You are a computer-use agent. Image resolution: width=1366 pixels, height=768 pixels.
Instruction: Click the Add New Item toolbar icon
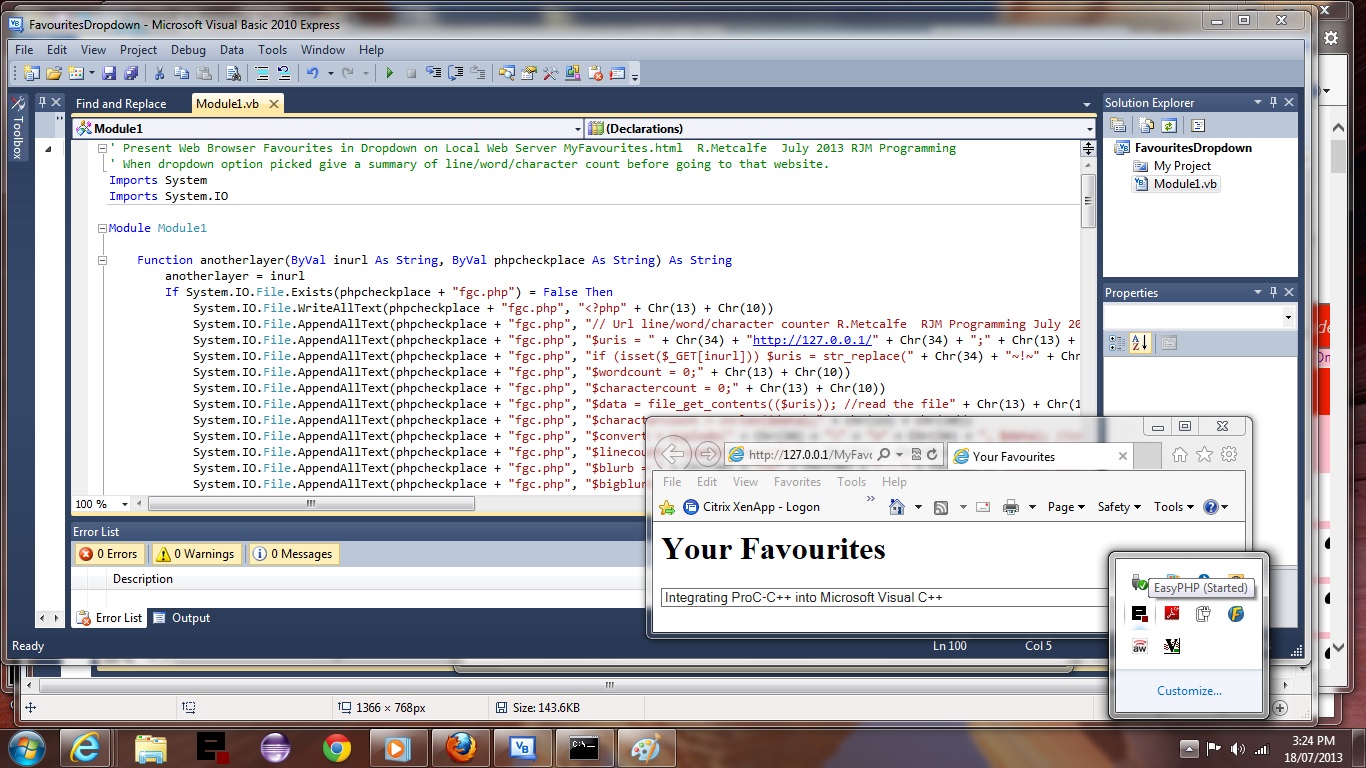pos(76,73)
